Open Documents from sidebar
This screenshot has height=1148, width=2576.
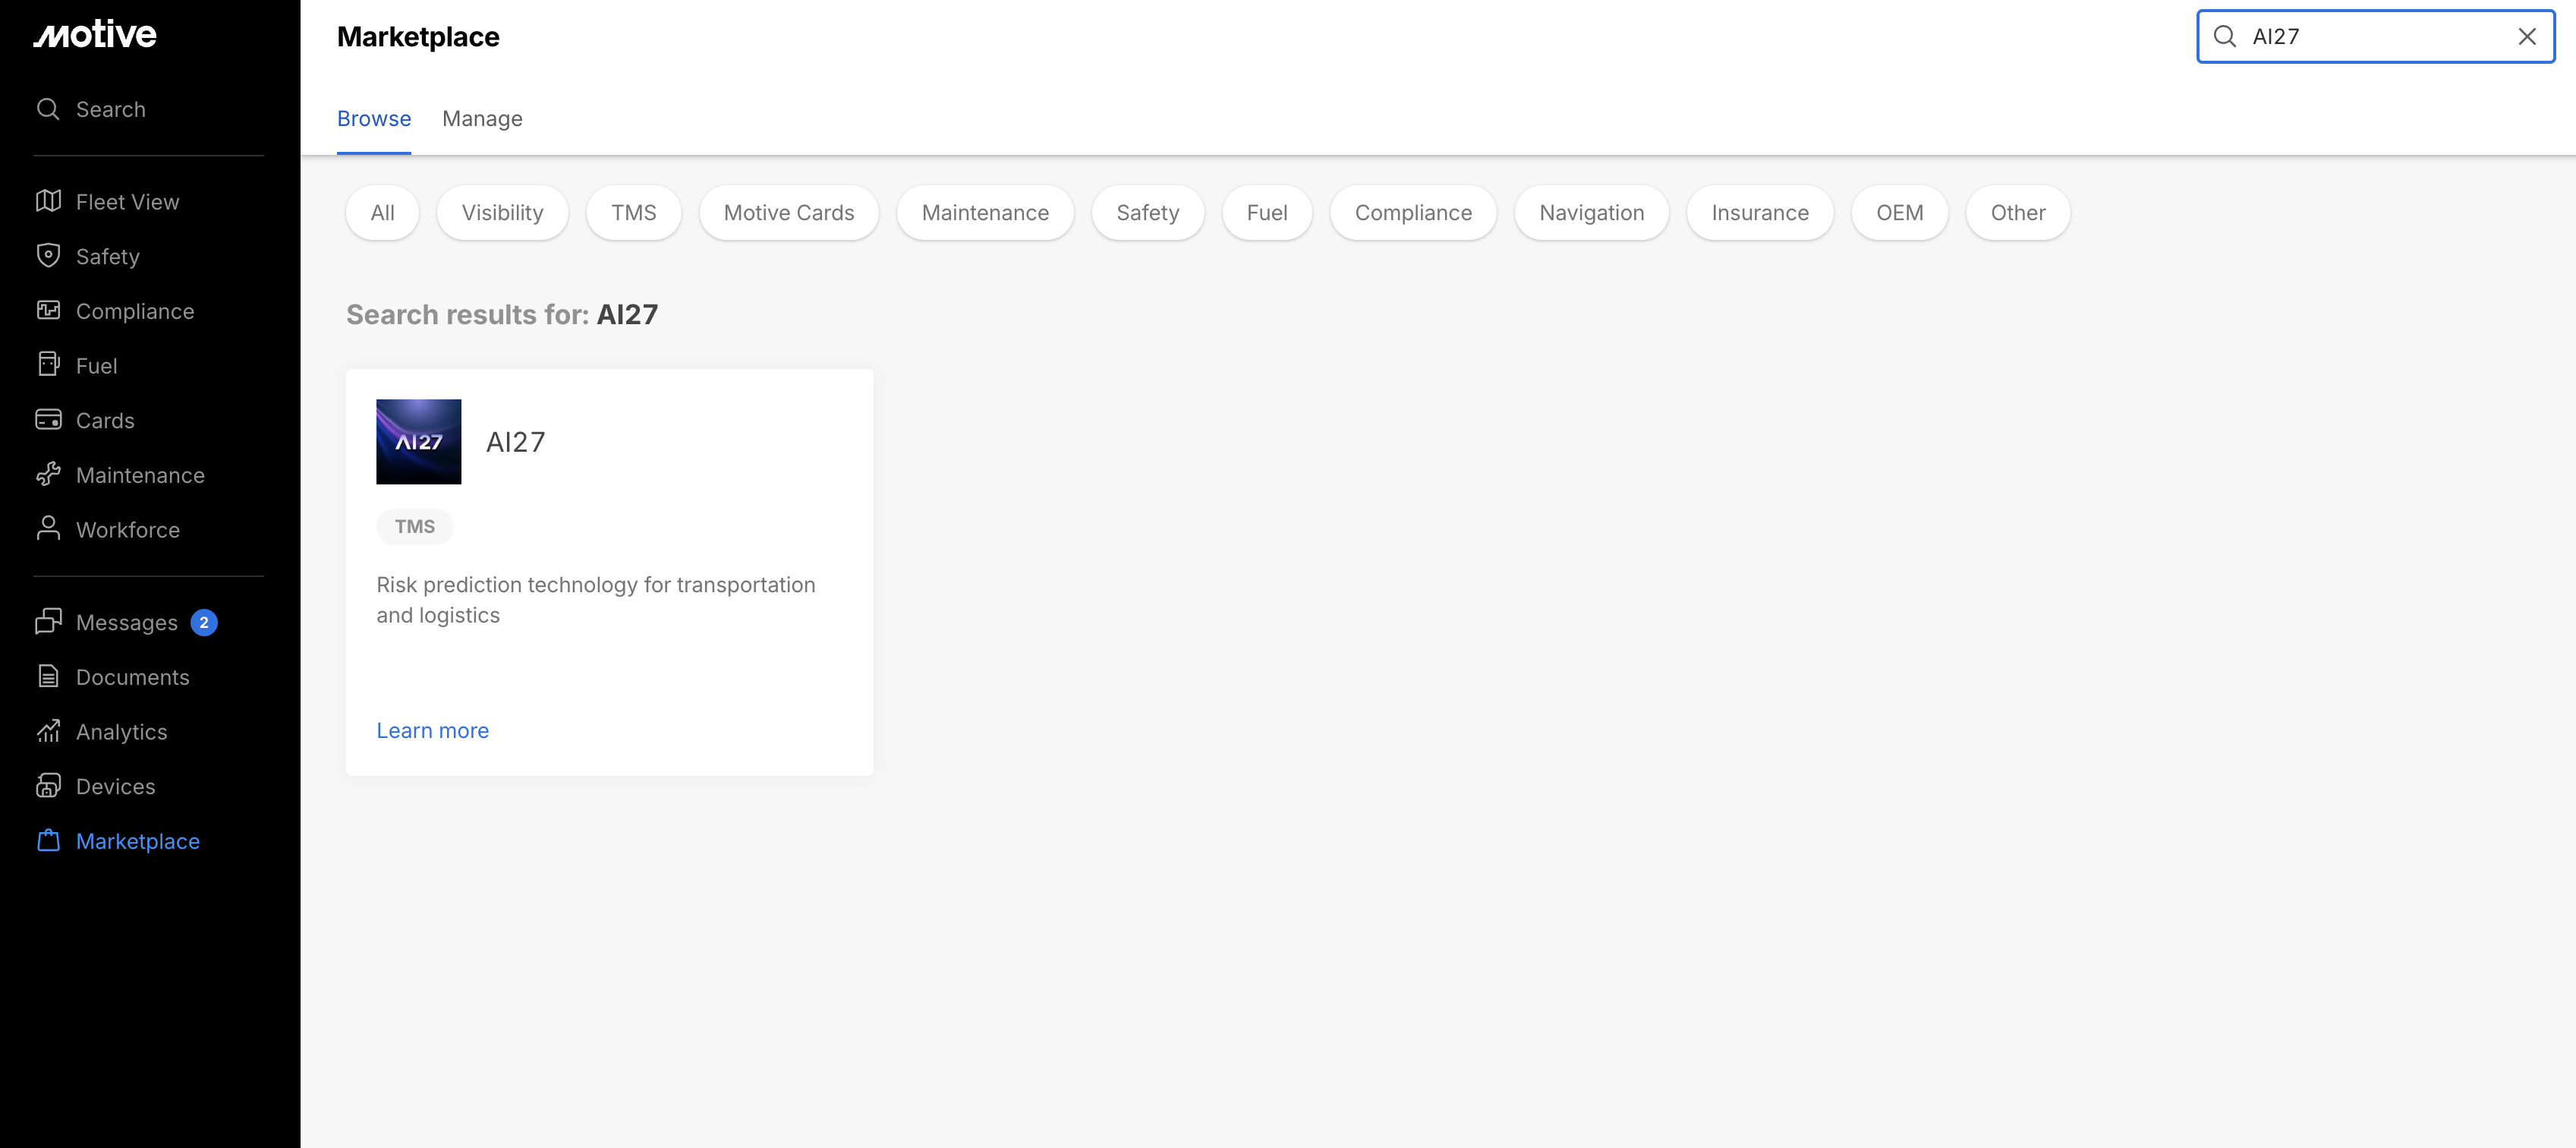133,677
